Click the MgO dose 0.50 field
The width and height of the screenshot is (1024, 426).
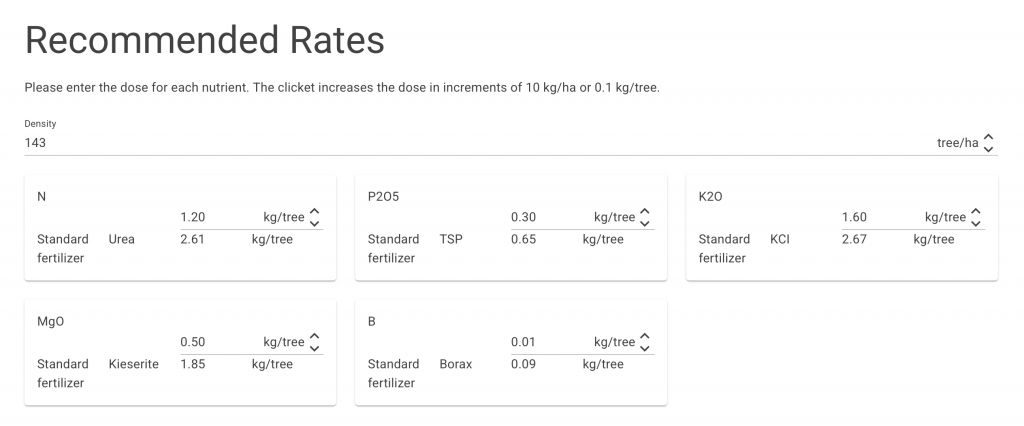click(x=215, y=342)
